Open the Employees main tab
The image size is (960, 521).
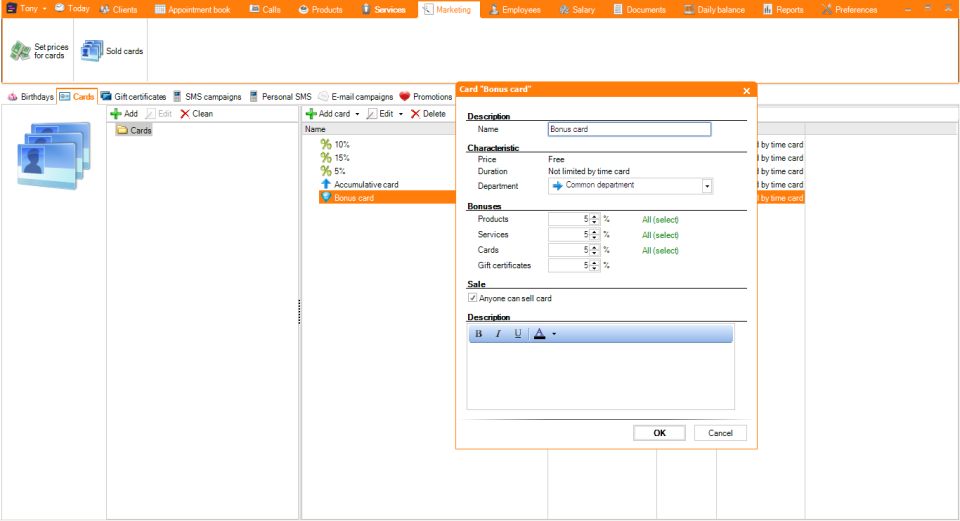pyautogui.click(x=515, y=10)
